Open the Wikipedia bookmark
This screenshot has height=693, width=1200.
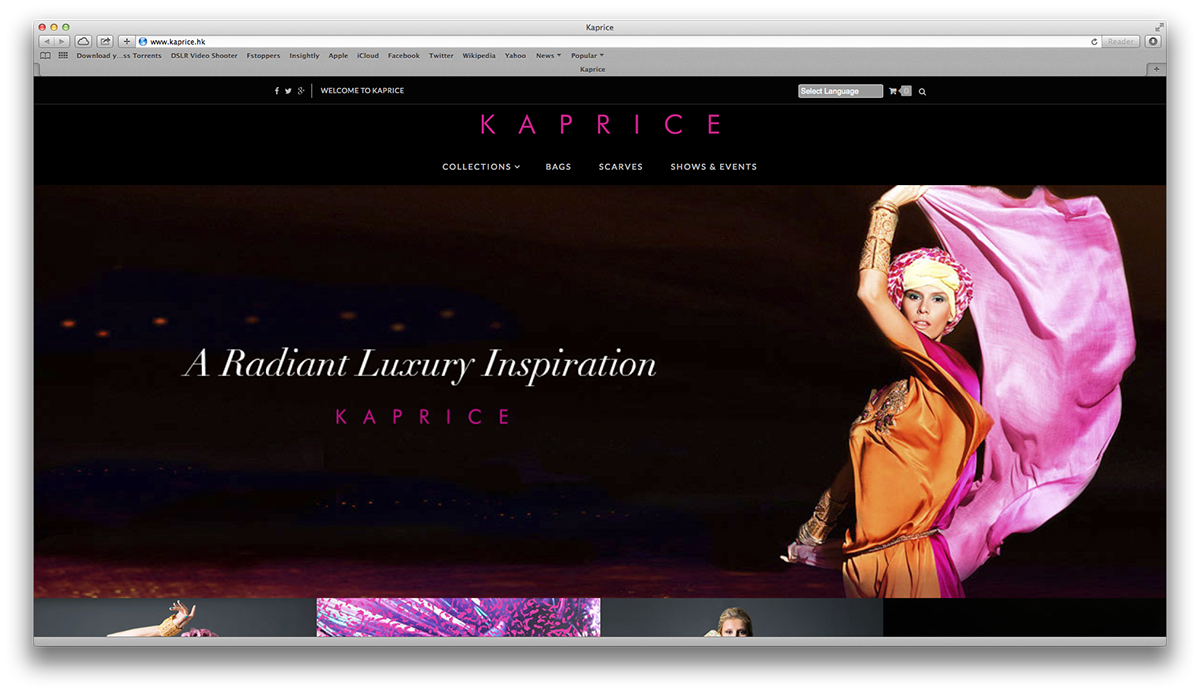click(479, 56)
